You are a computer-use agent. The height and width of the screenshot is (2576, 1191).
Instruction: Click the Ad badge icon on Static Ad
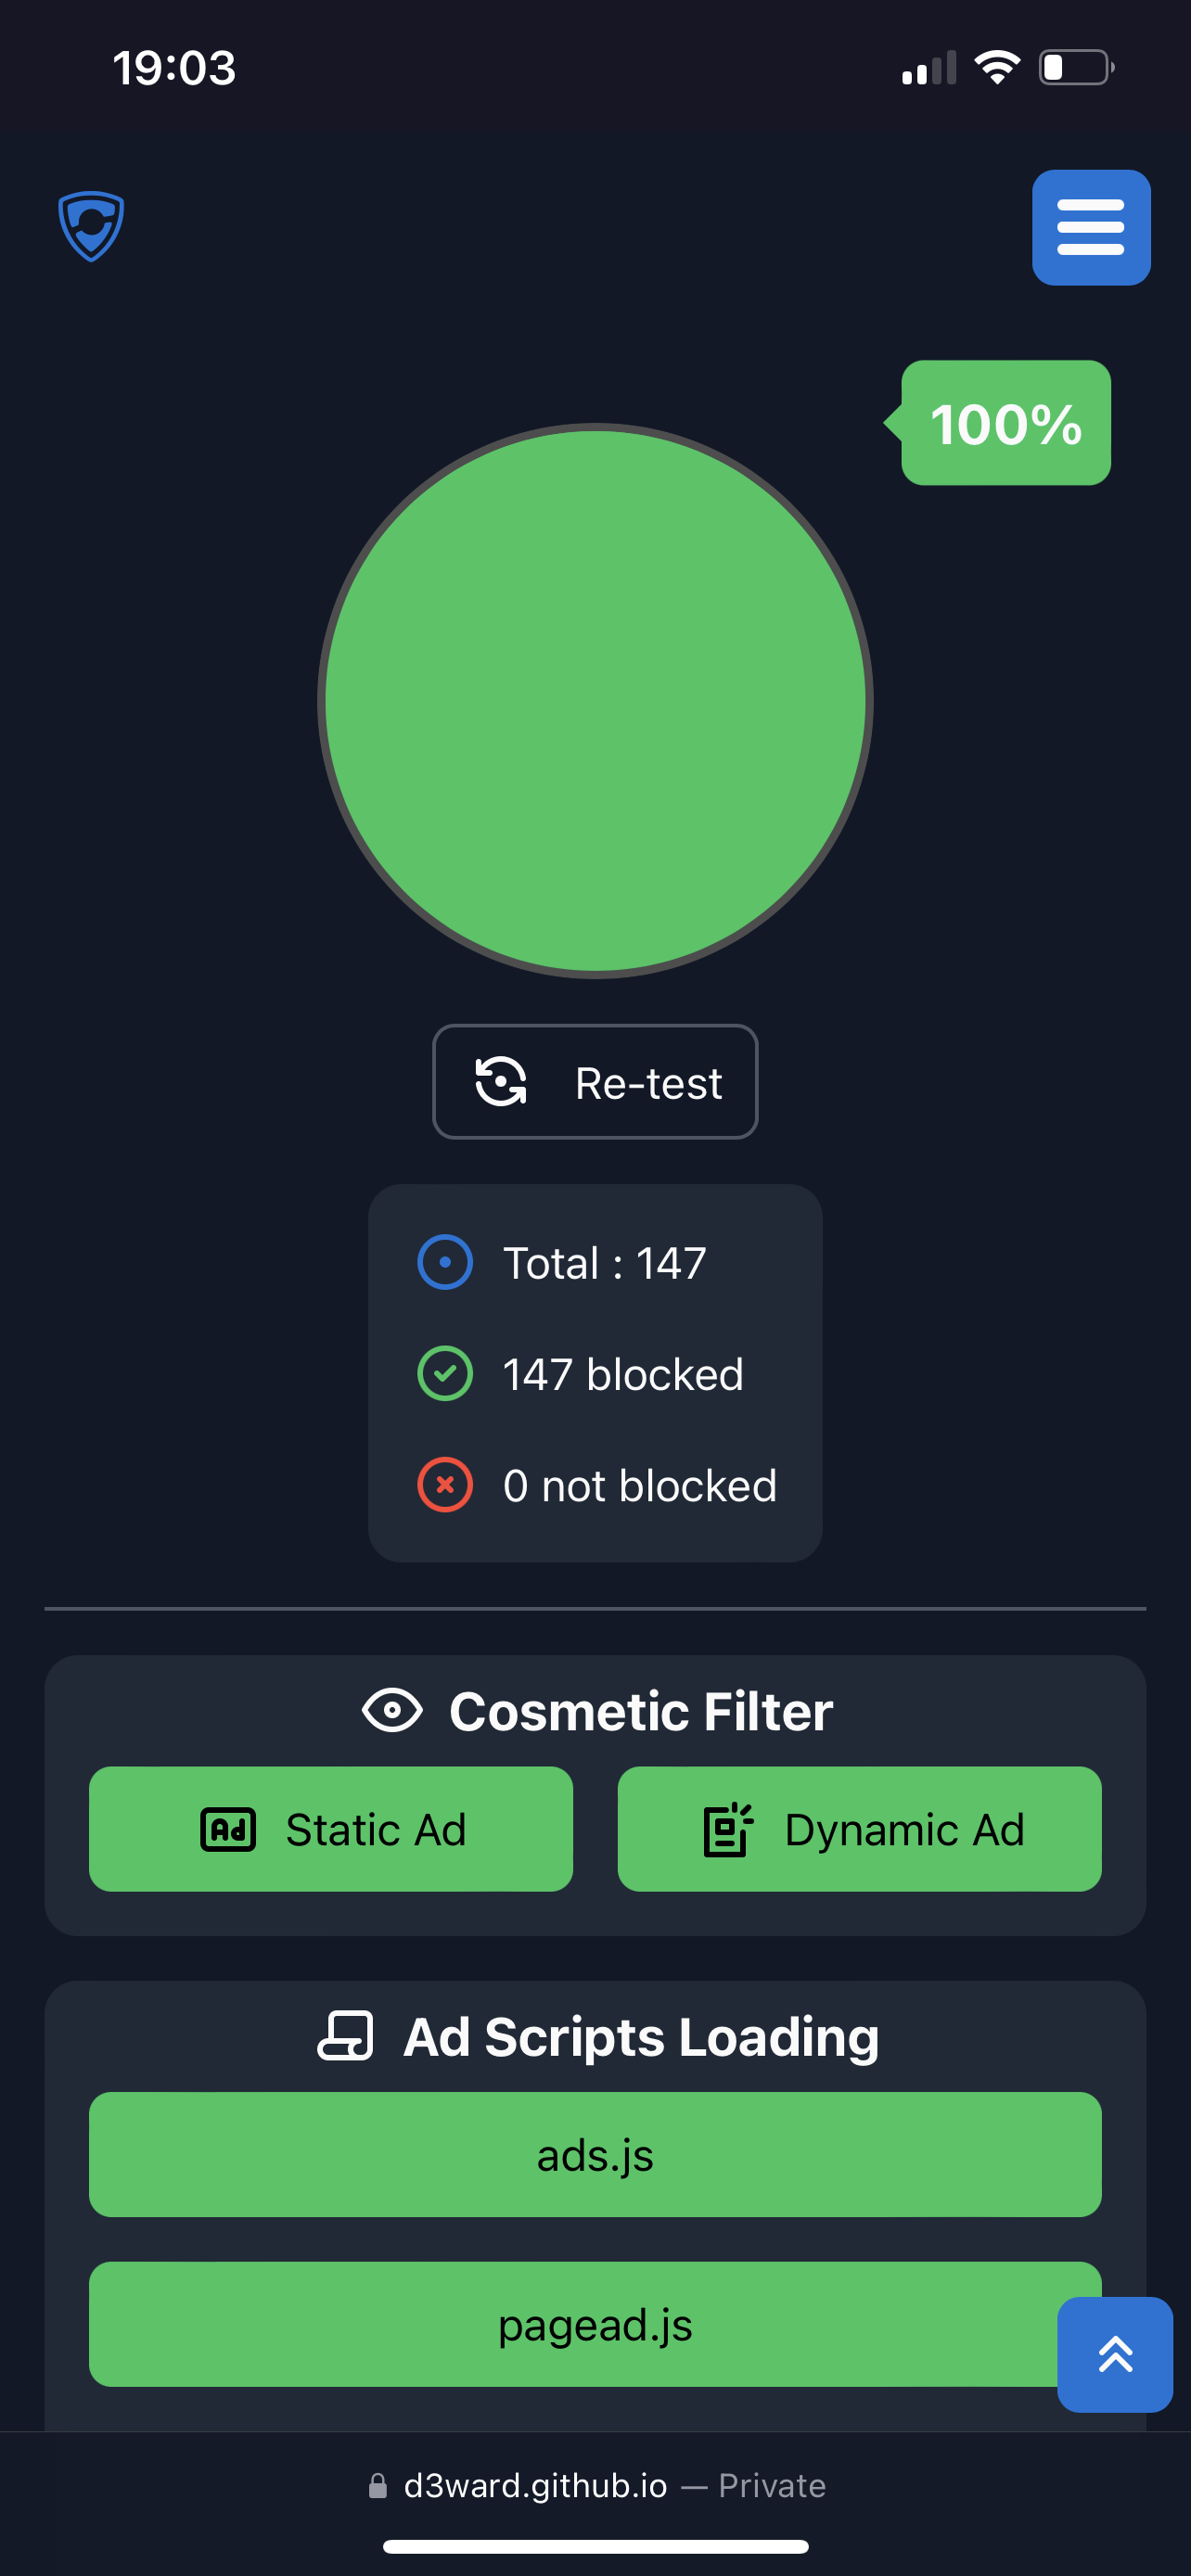(x=228, y=1830)
